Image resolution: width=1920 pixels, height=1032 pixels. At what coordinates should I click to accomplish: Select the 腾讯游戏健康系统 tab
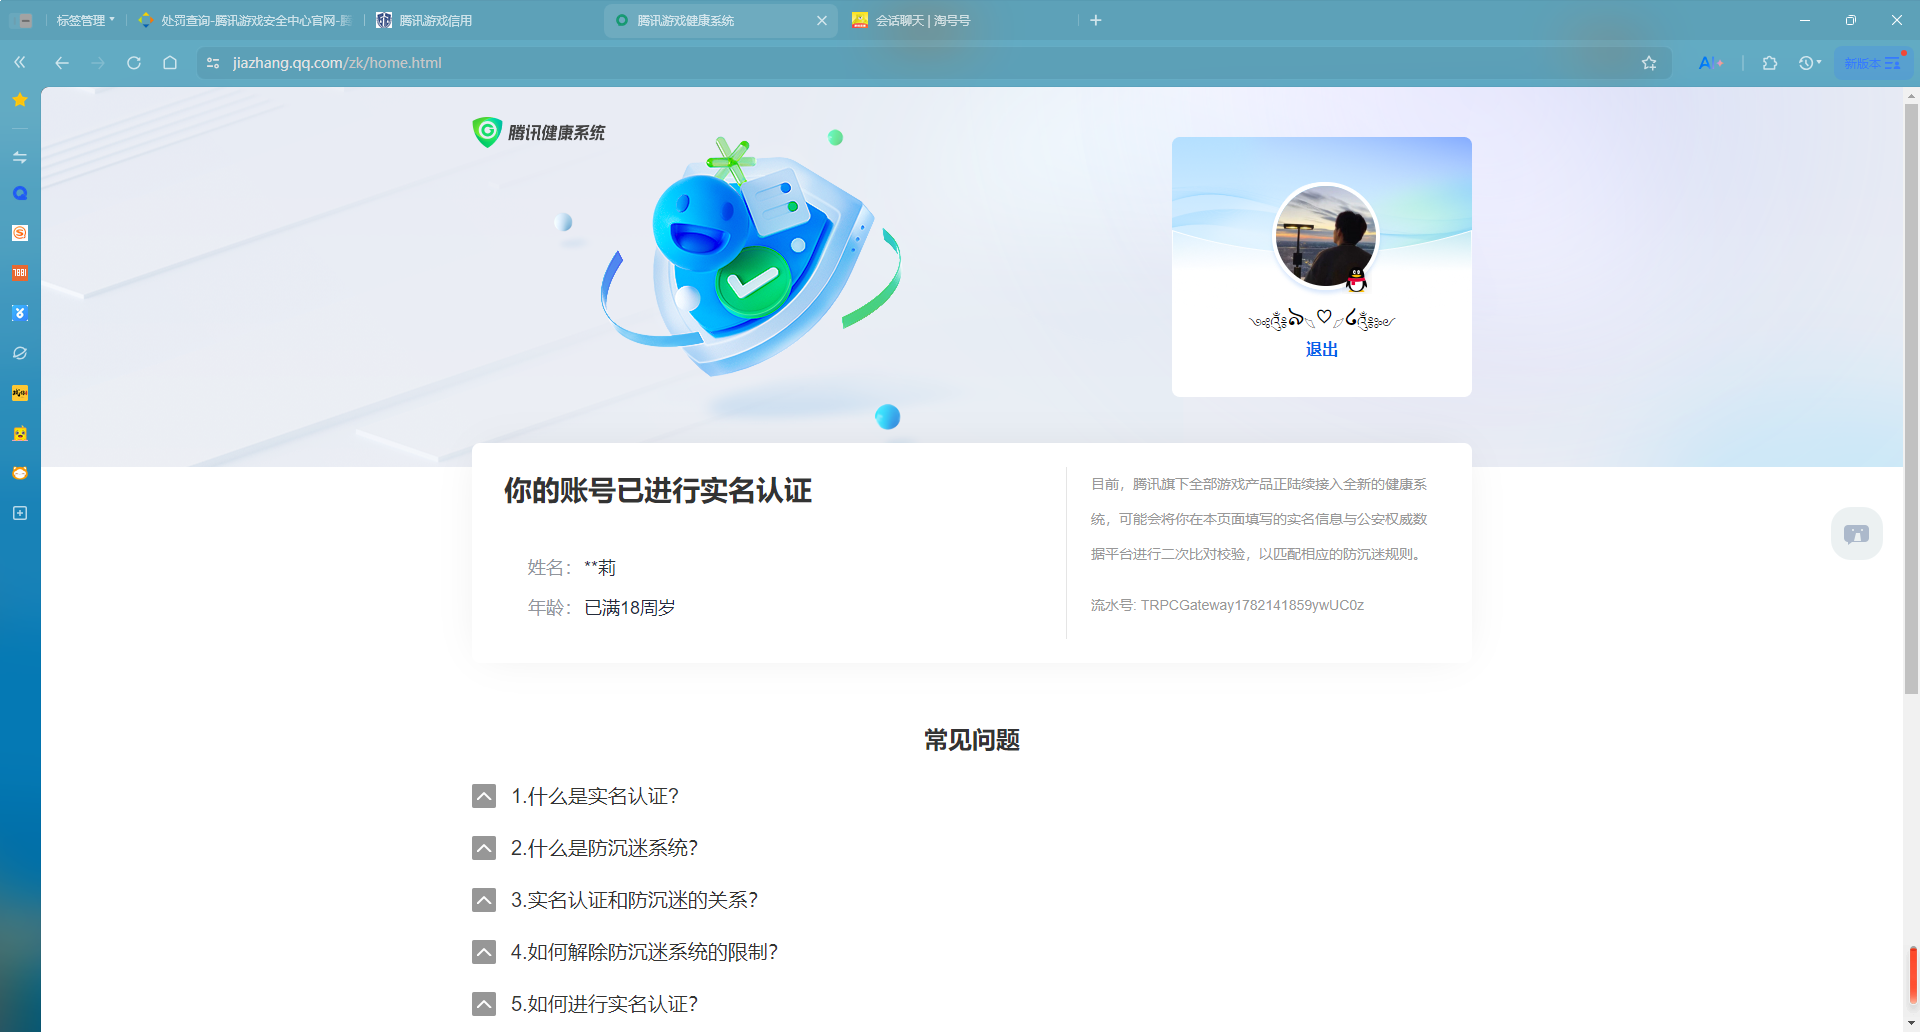tap(686, 20)
